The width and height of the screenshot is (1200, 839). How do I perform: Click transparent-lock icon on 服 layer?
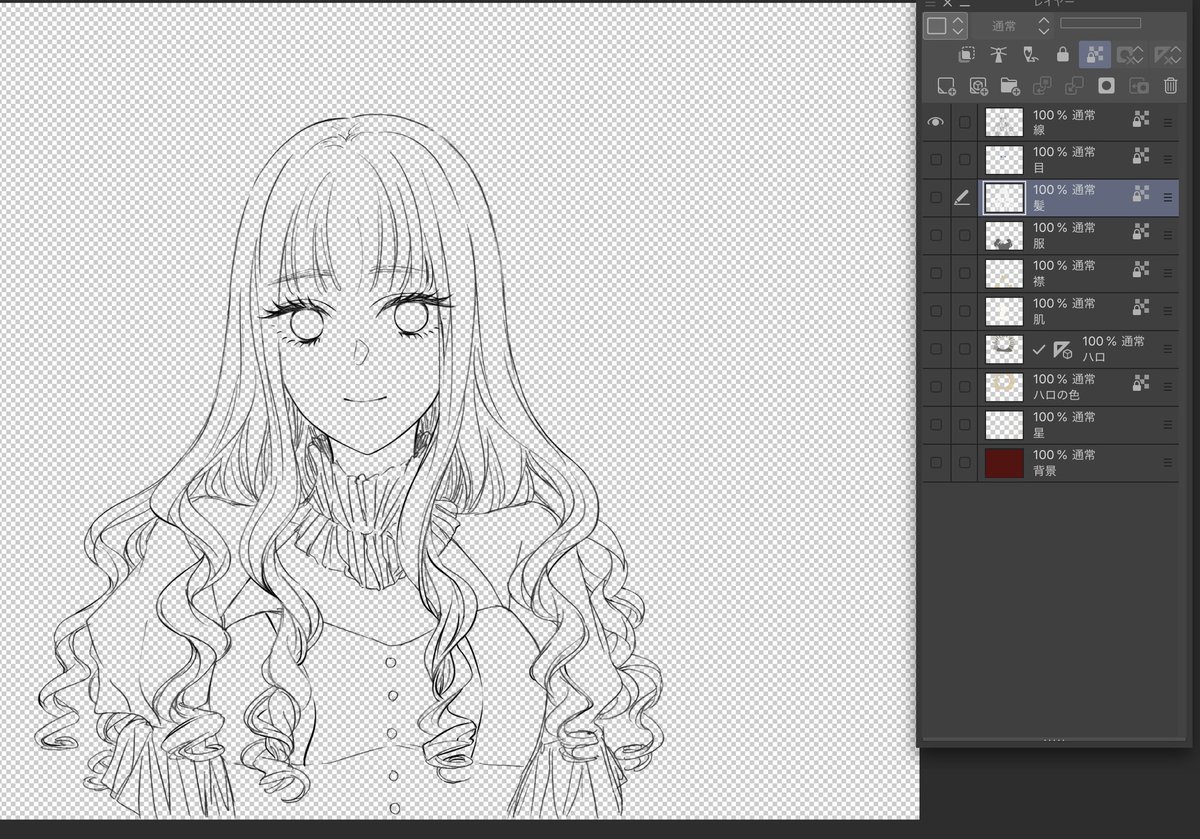coord(1141,233)
